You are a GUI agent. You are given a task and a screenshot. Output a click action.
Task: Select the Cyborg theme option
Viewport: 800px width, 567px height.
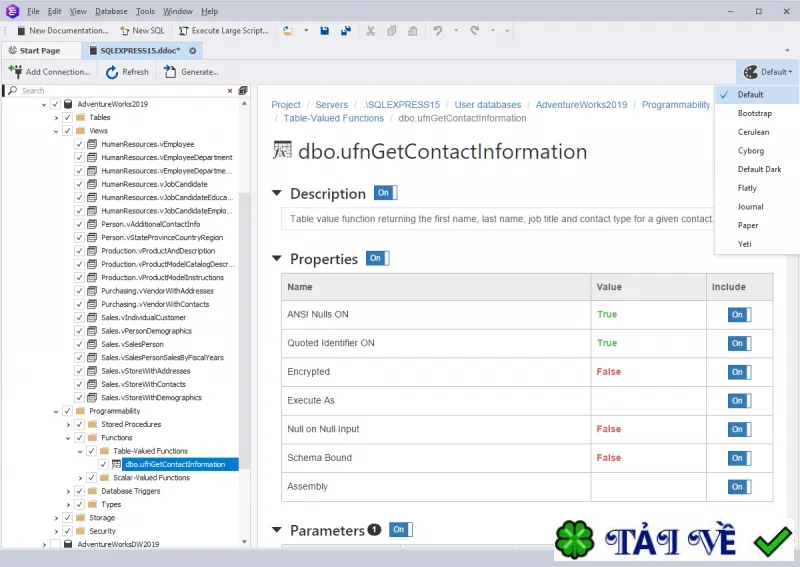751,151
